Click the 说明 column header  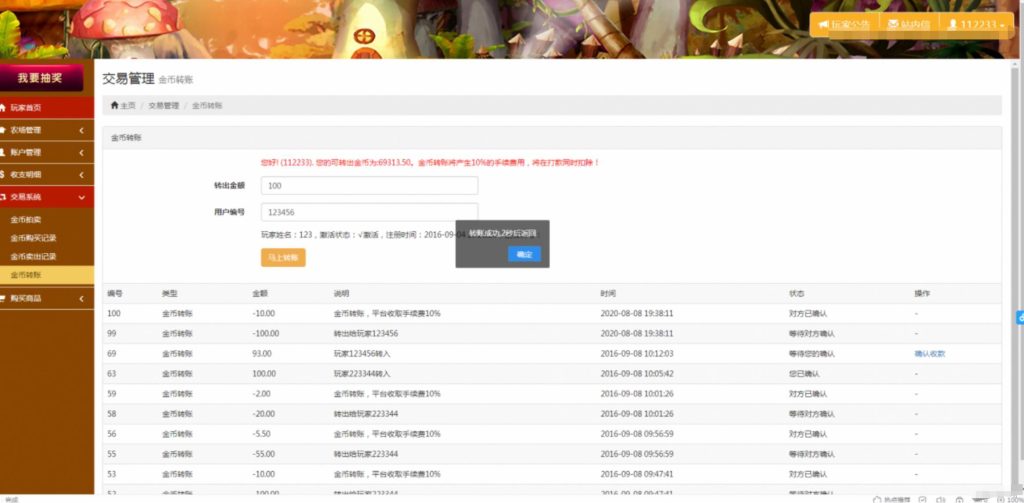tap(341, 294)
